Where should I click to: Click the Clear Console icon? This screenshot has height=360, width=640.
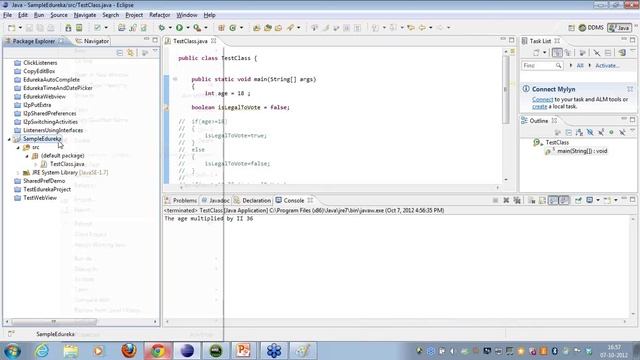pyautogui.click(x=531, y=200)
